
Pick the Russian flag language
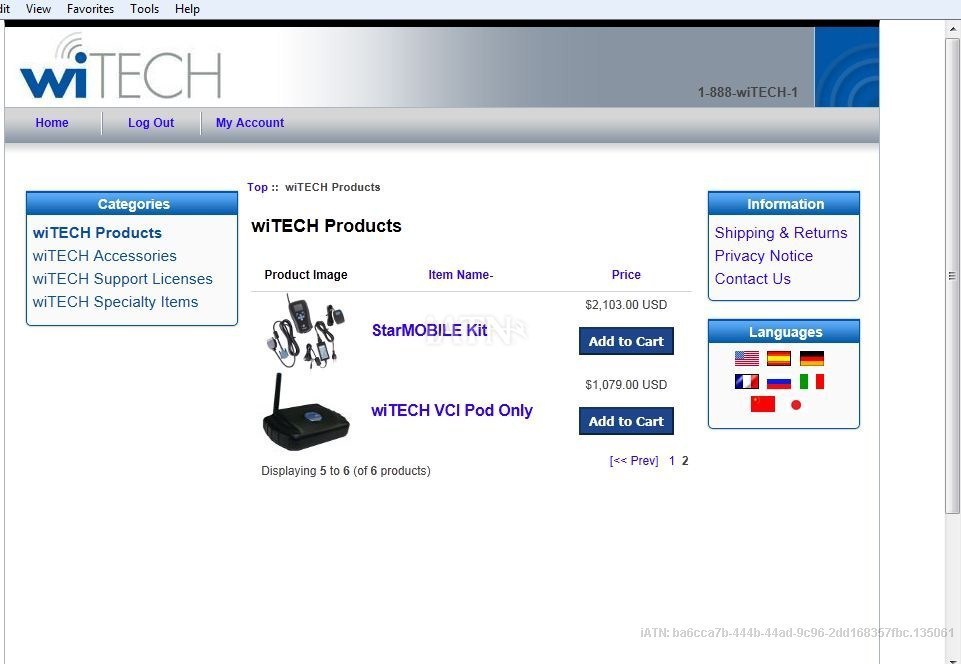point(779,381)
